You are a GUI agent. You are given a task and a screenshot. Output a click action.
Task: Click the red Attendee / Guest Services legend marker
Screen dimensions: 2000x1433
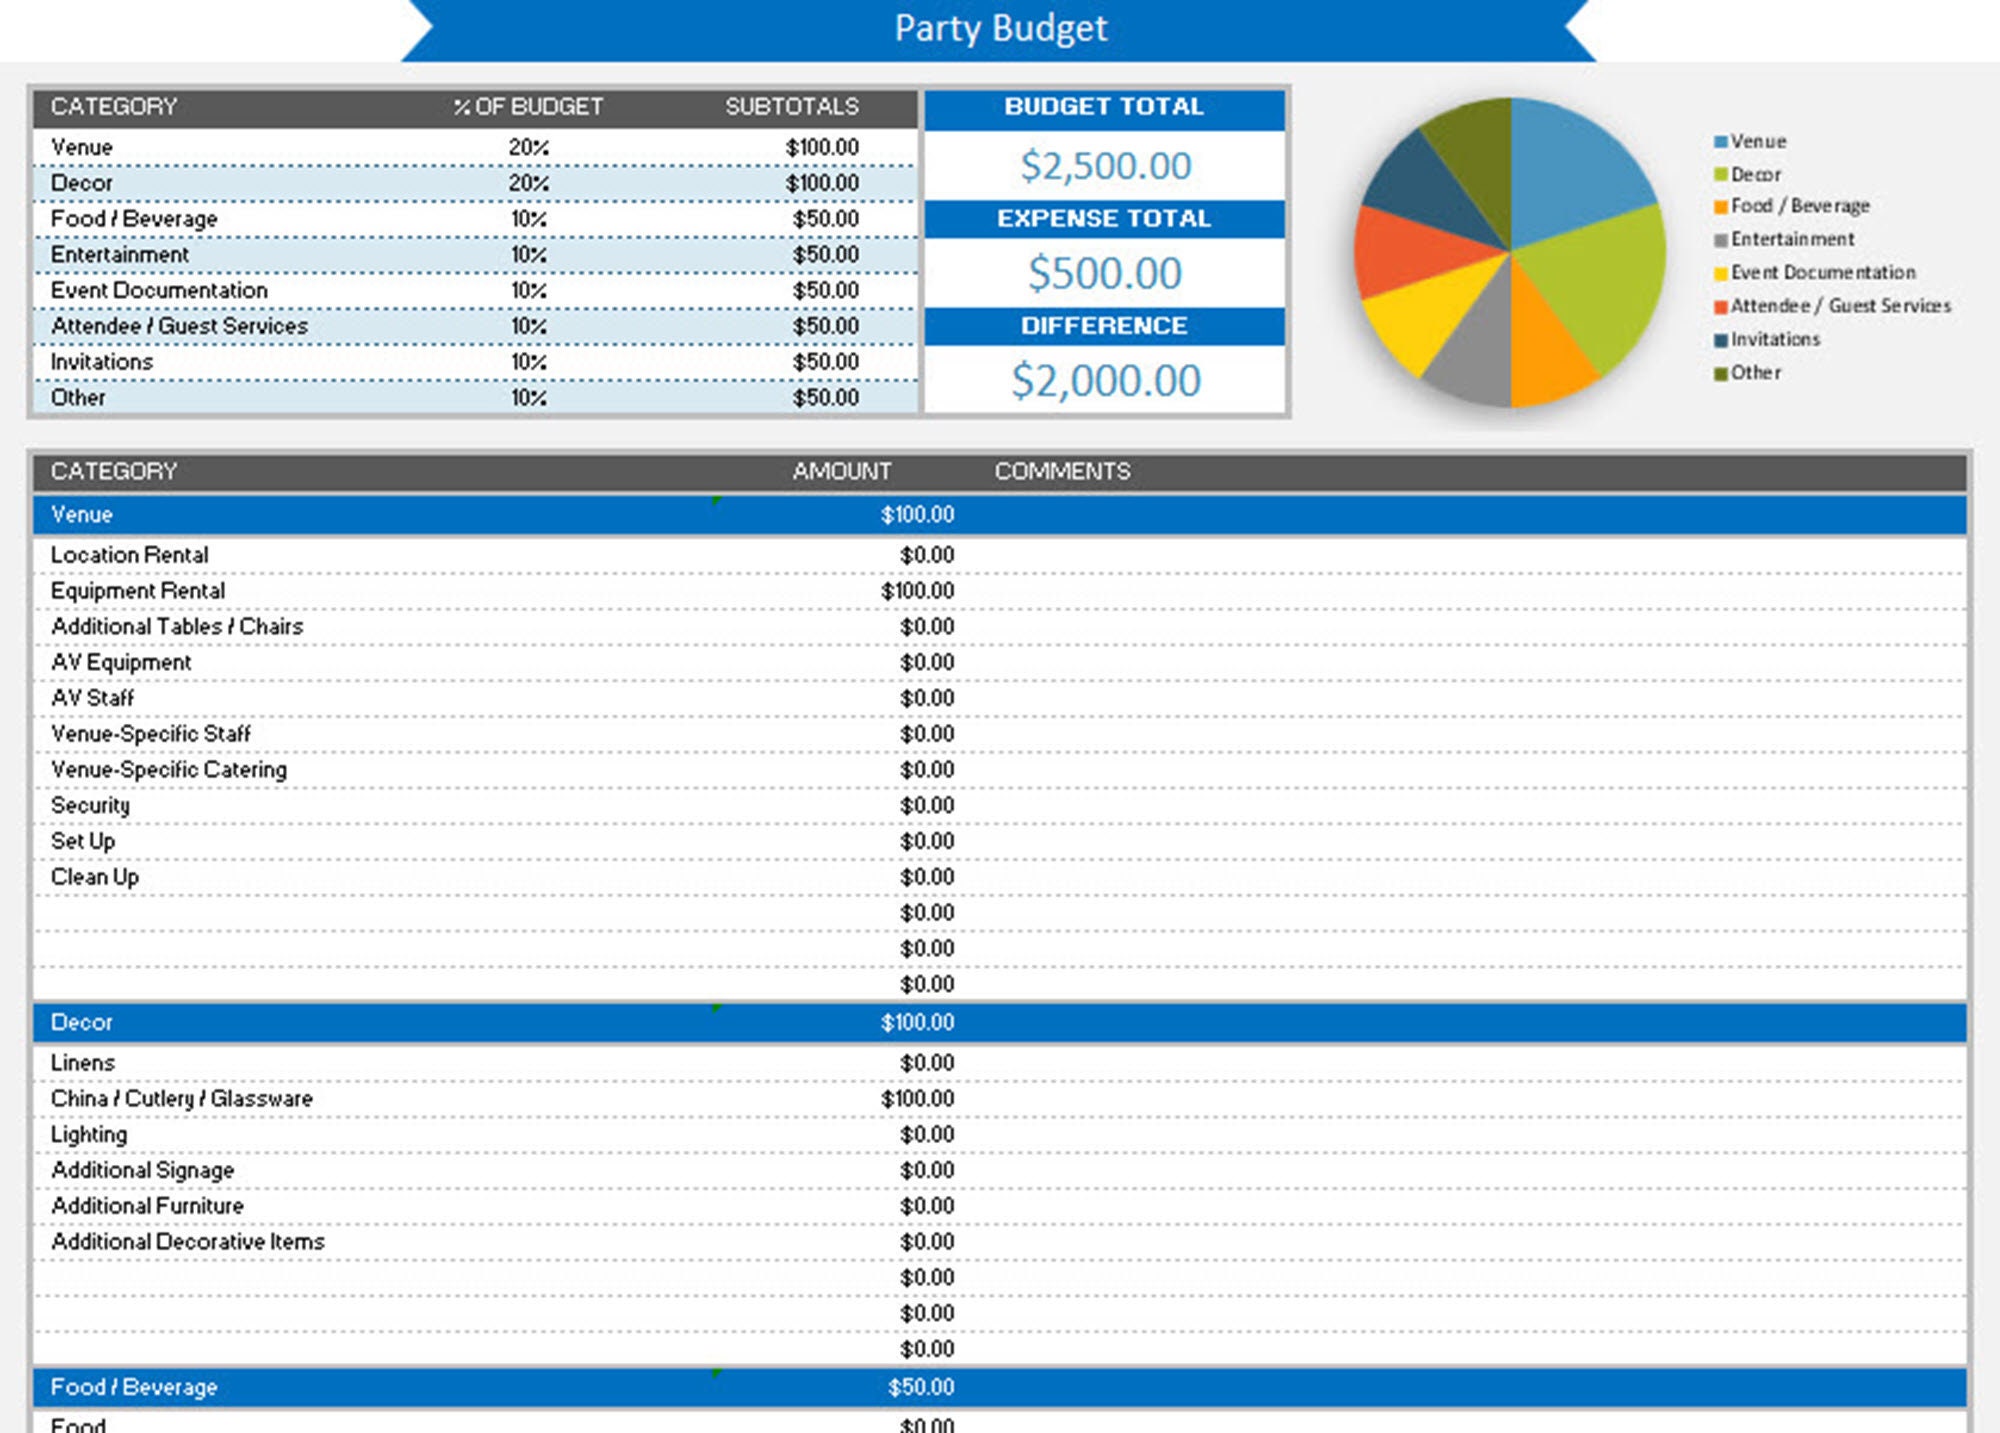(x=1722, y=306)
